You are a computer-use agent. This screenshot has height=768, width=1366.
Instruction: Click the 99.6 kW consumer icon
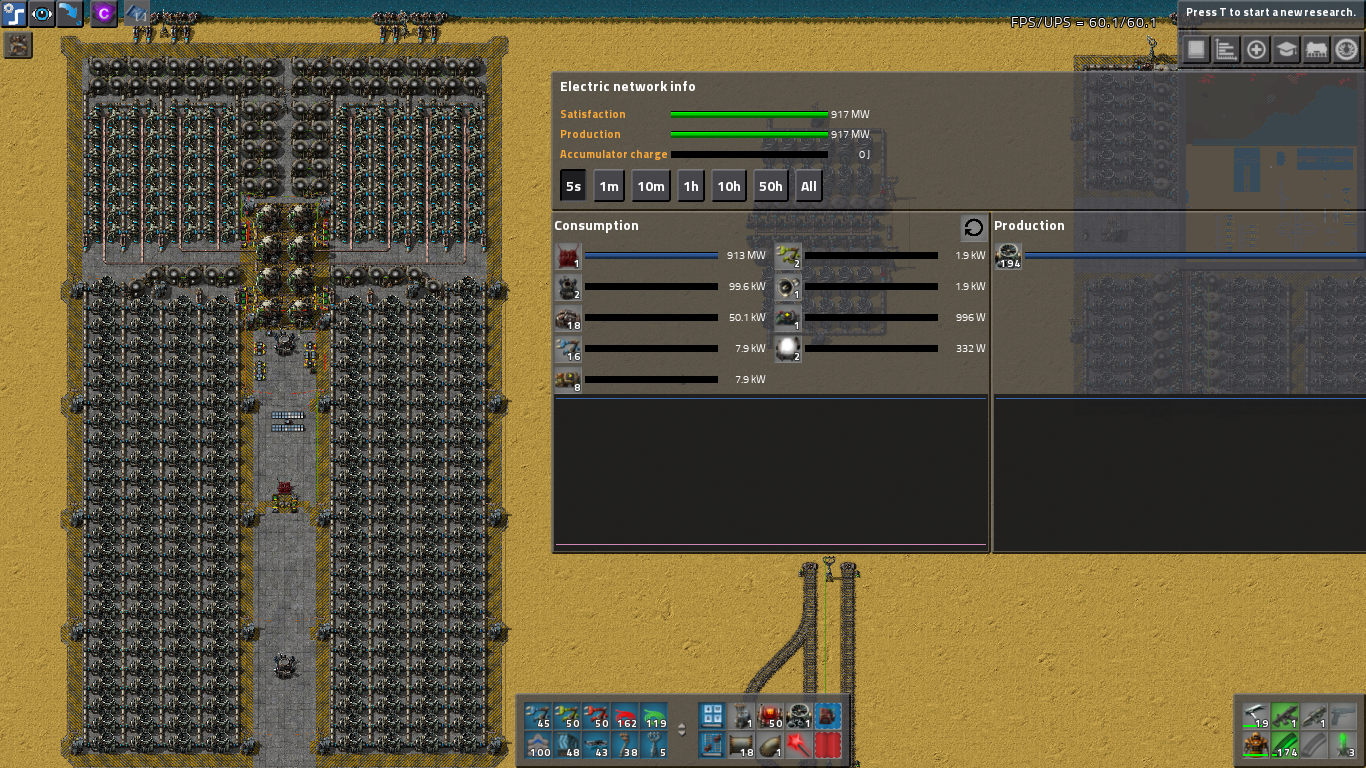pyautogui.click(x=568, y=287)
